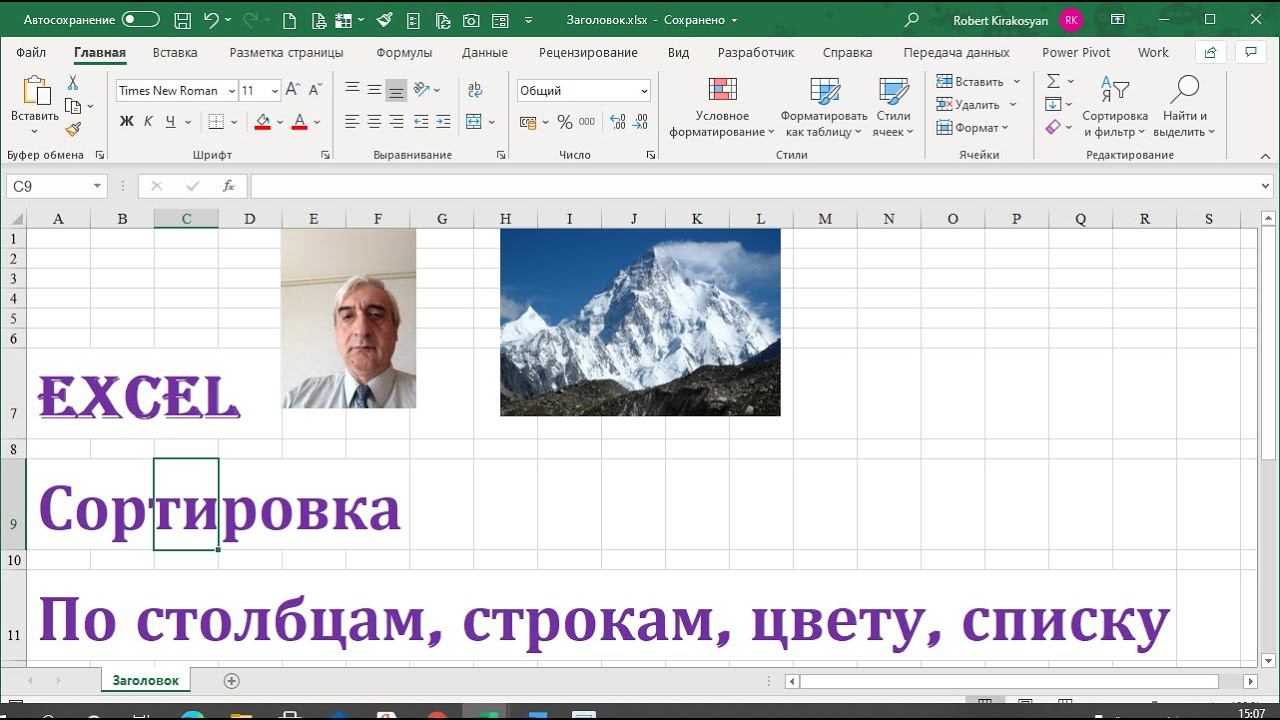Decrease font size with the smaller A
Screen dimensions: 1280x720
click(x=315, y=90)
